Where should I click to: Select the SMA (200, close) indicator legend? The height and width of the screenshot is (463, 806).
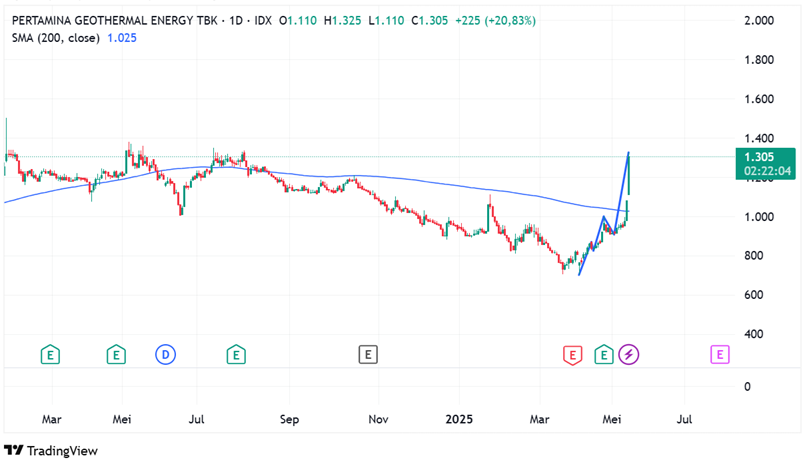tap(56, 38)
